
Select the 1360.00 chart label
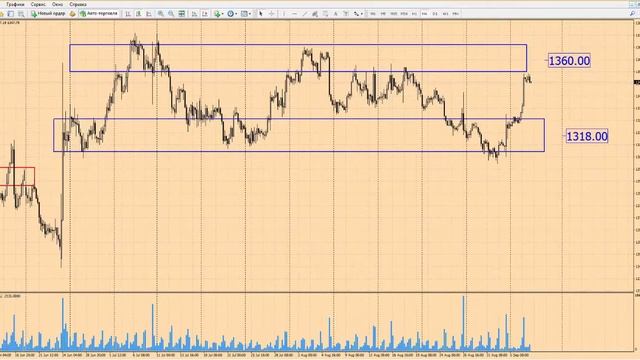[x=569, y=61]
